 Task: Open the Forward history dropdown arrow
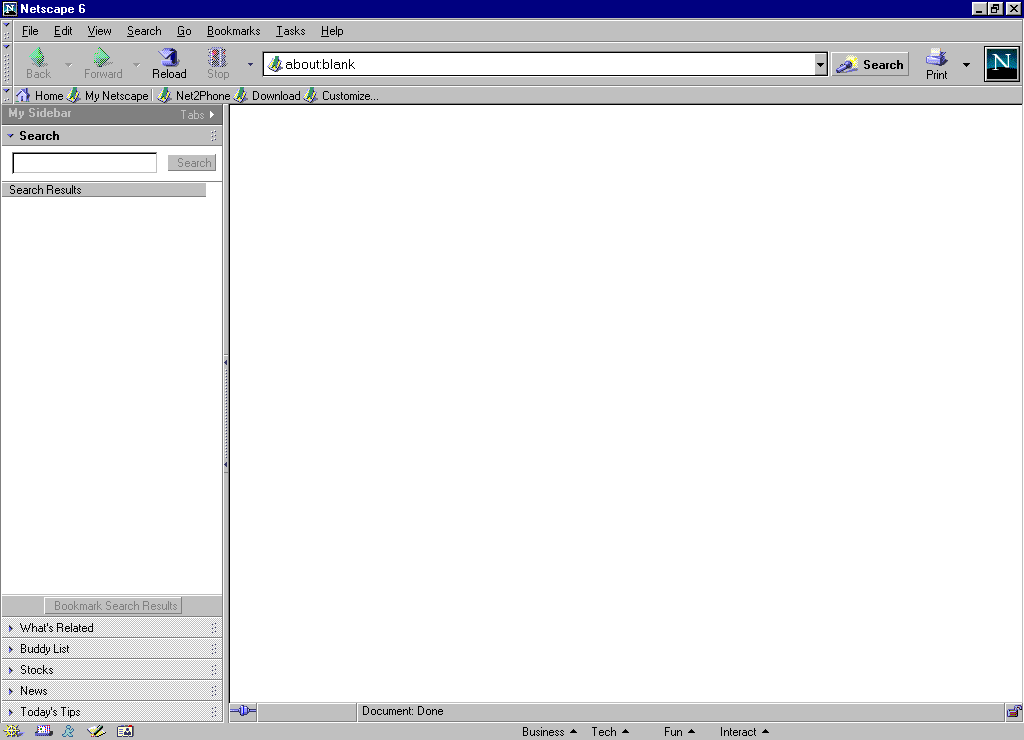136,65
